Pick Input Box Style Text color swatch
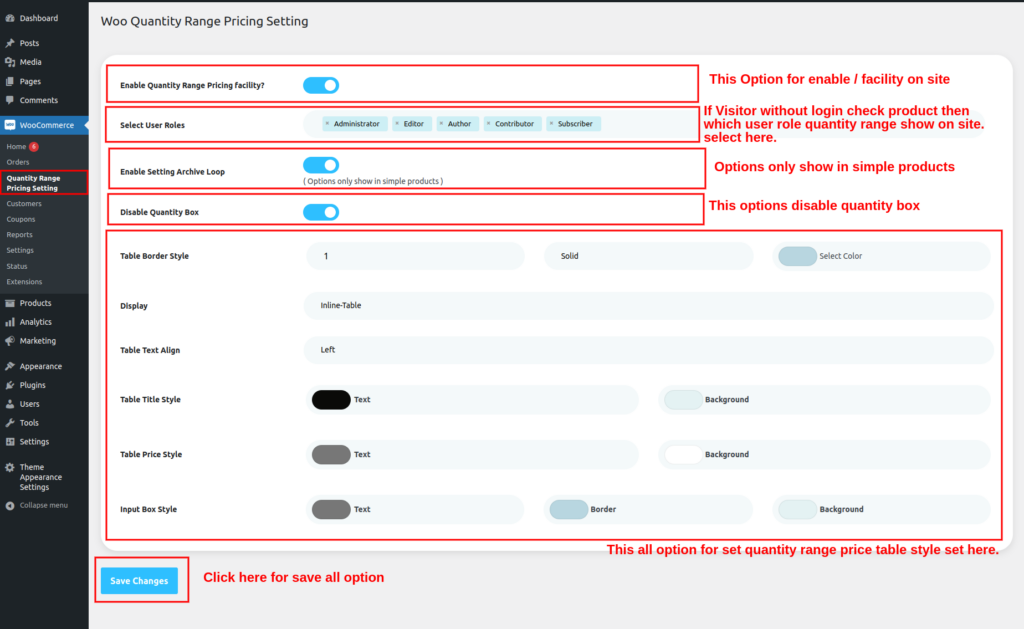The height and width of the screenshot is (629, 1024). coord(330,509)
